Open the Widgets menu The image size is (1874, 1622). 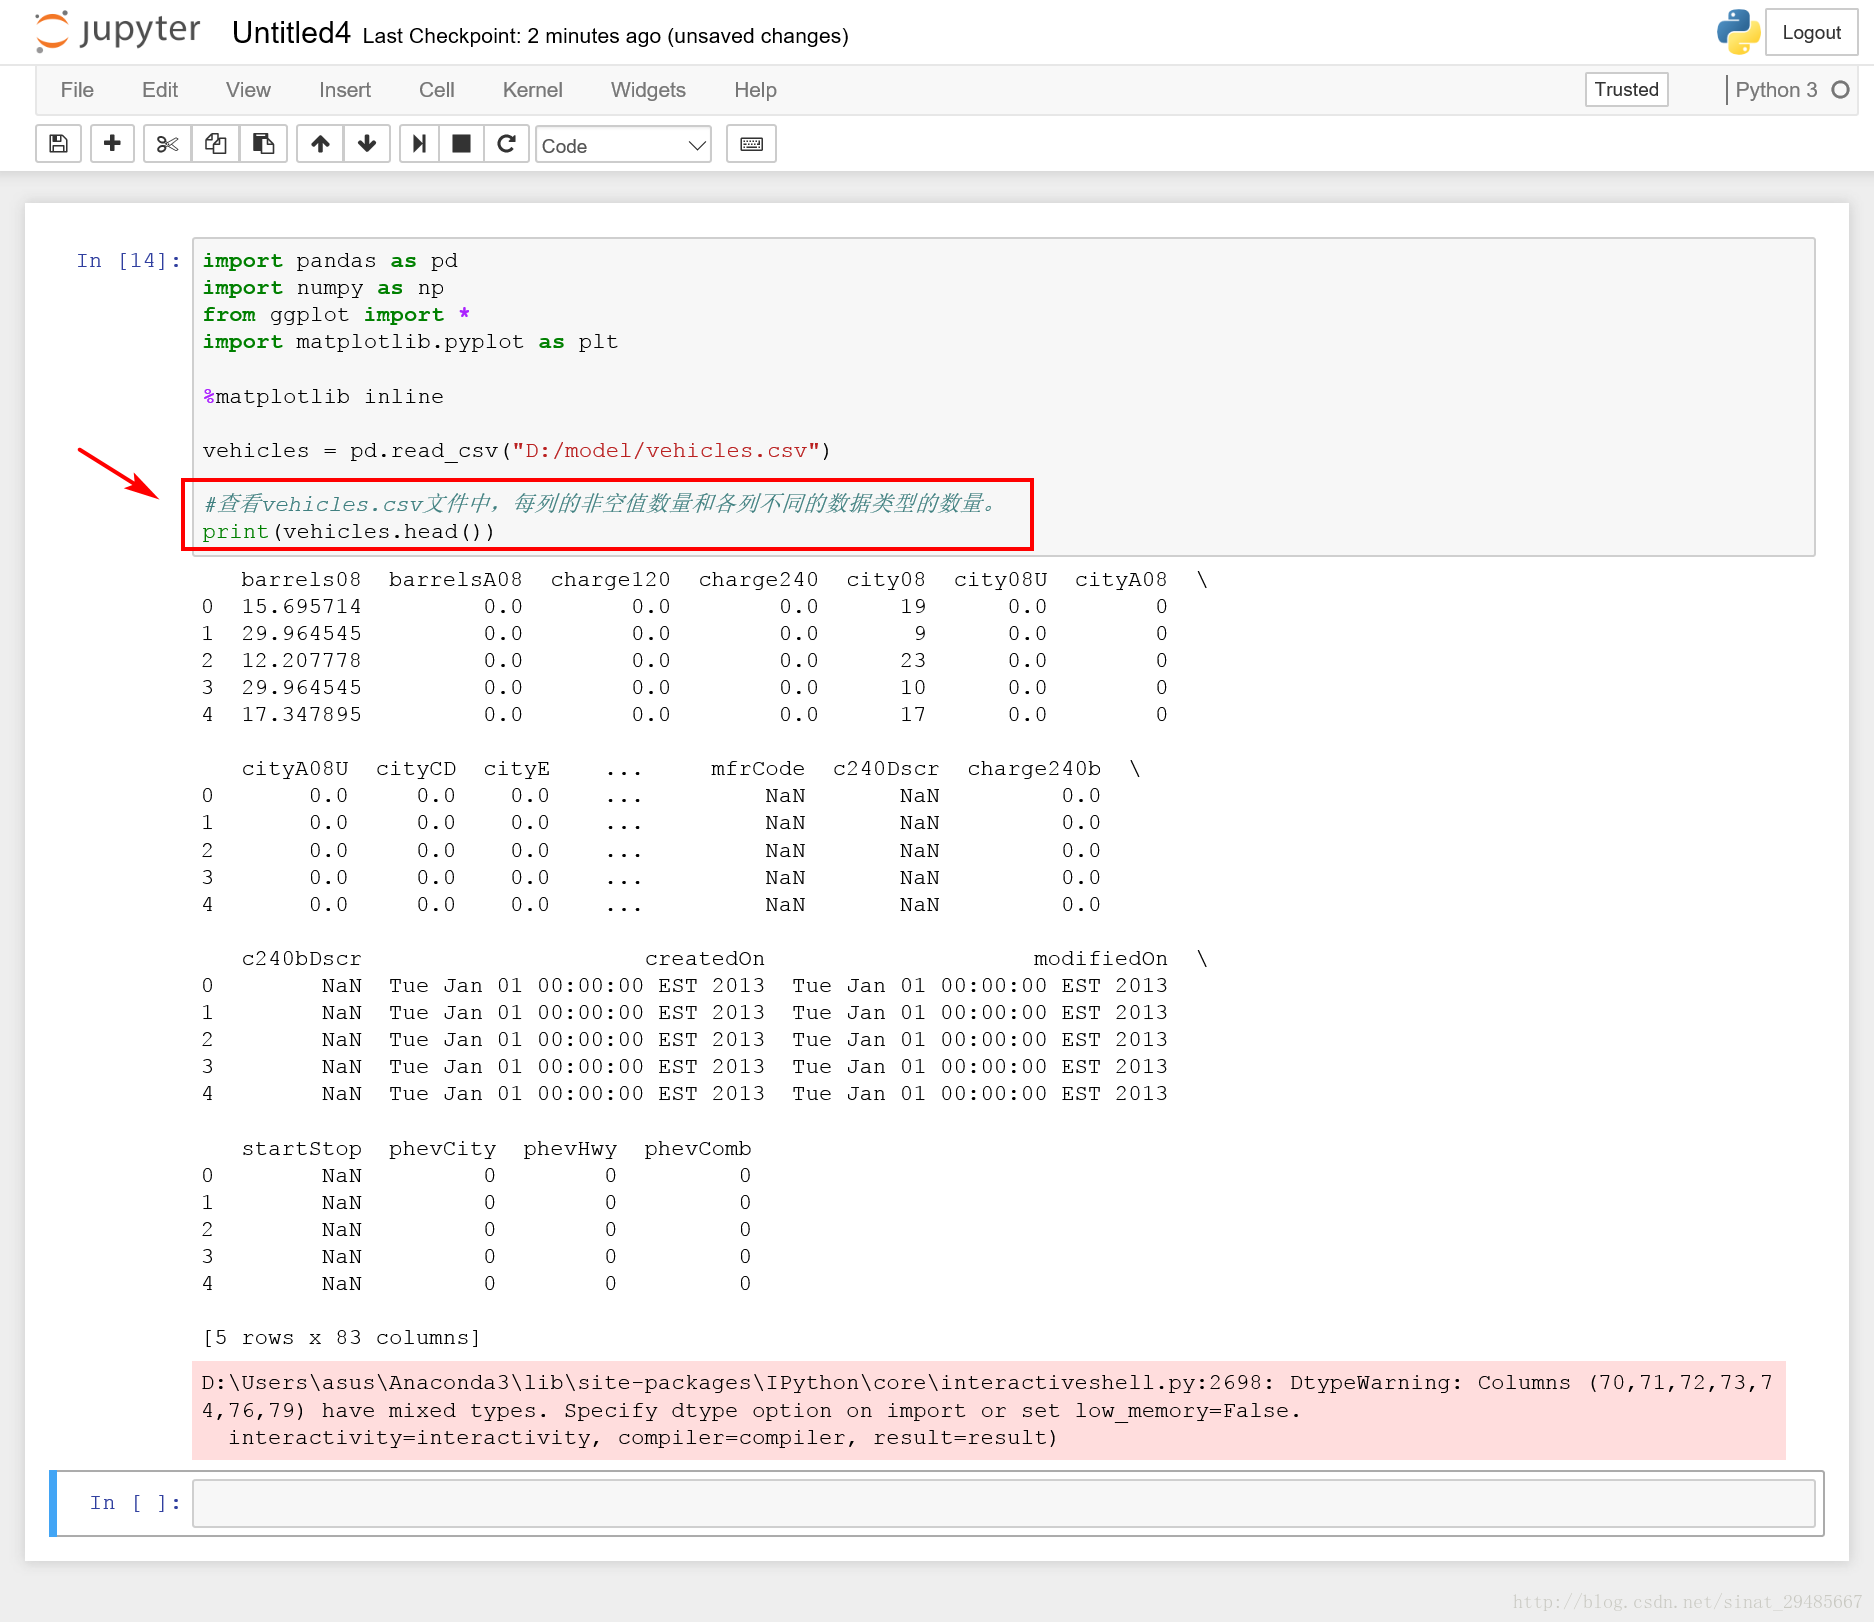point(648,90)
